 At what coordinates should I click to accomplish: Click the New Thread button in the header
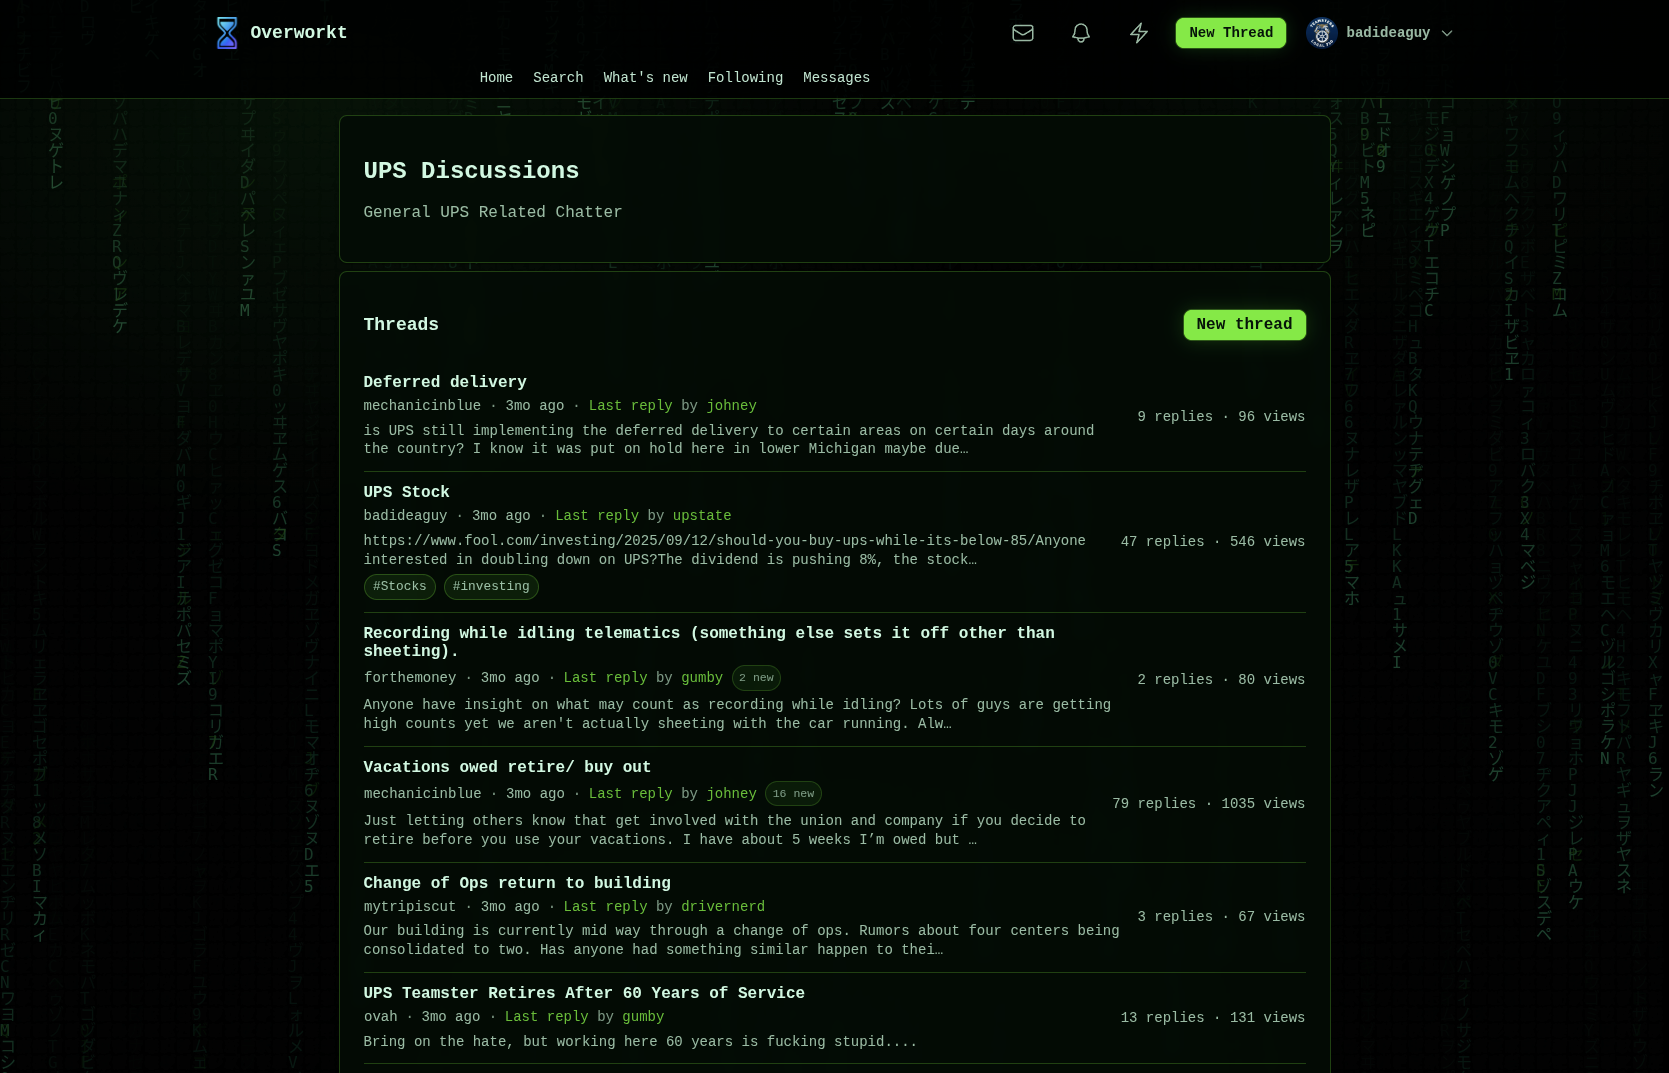tap(1230, 32)
